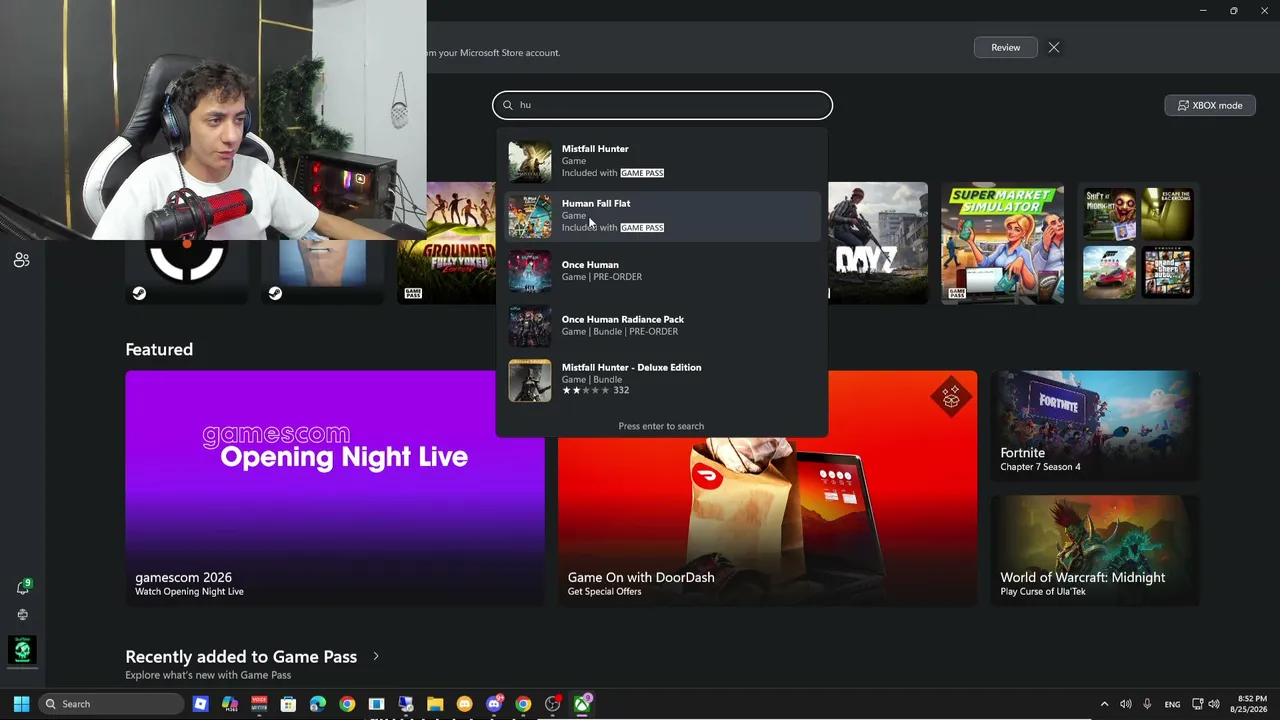This screenshot has height=720, width=1280.
Task: Open the Social friends icon in sidebar
Action: [21, 260]
